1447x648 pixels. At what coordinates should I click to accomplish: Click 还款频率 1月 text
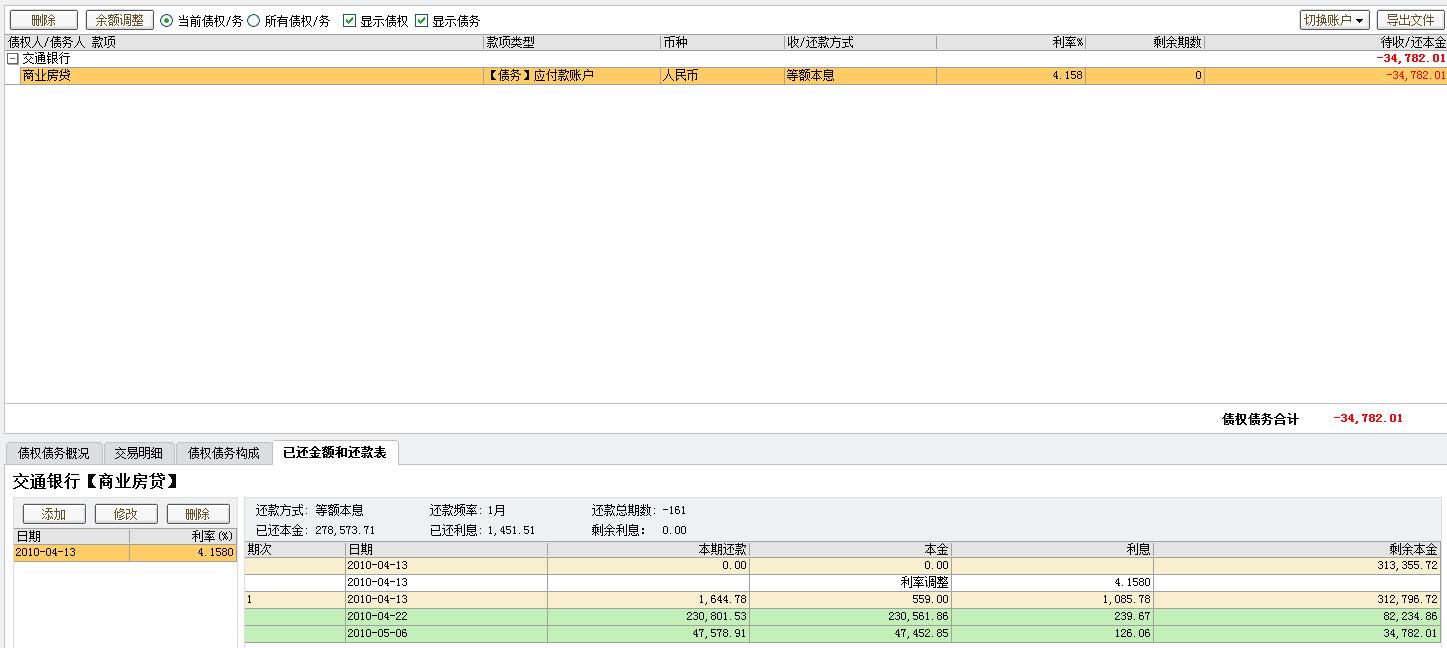coord(468,511)
